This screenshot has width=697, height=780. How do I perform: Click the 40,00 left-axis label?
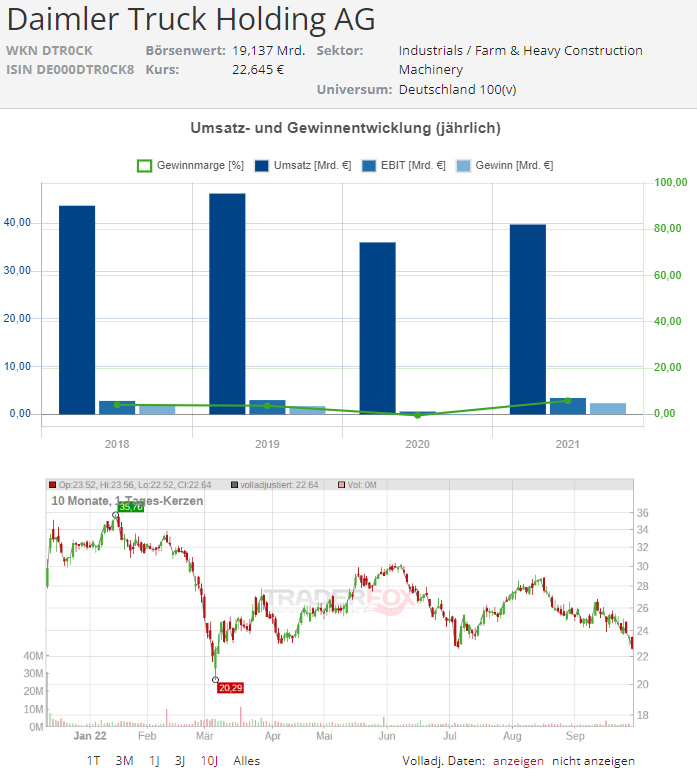[17, 223]
